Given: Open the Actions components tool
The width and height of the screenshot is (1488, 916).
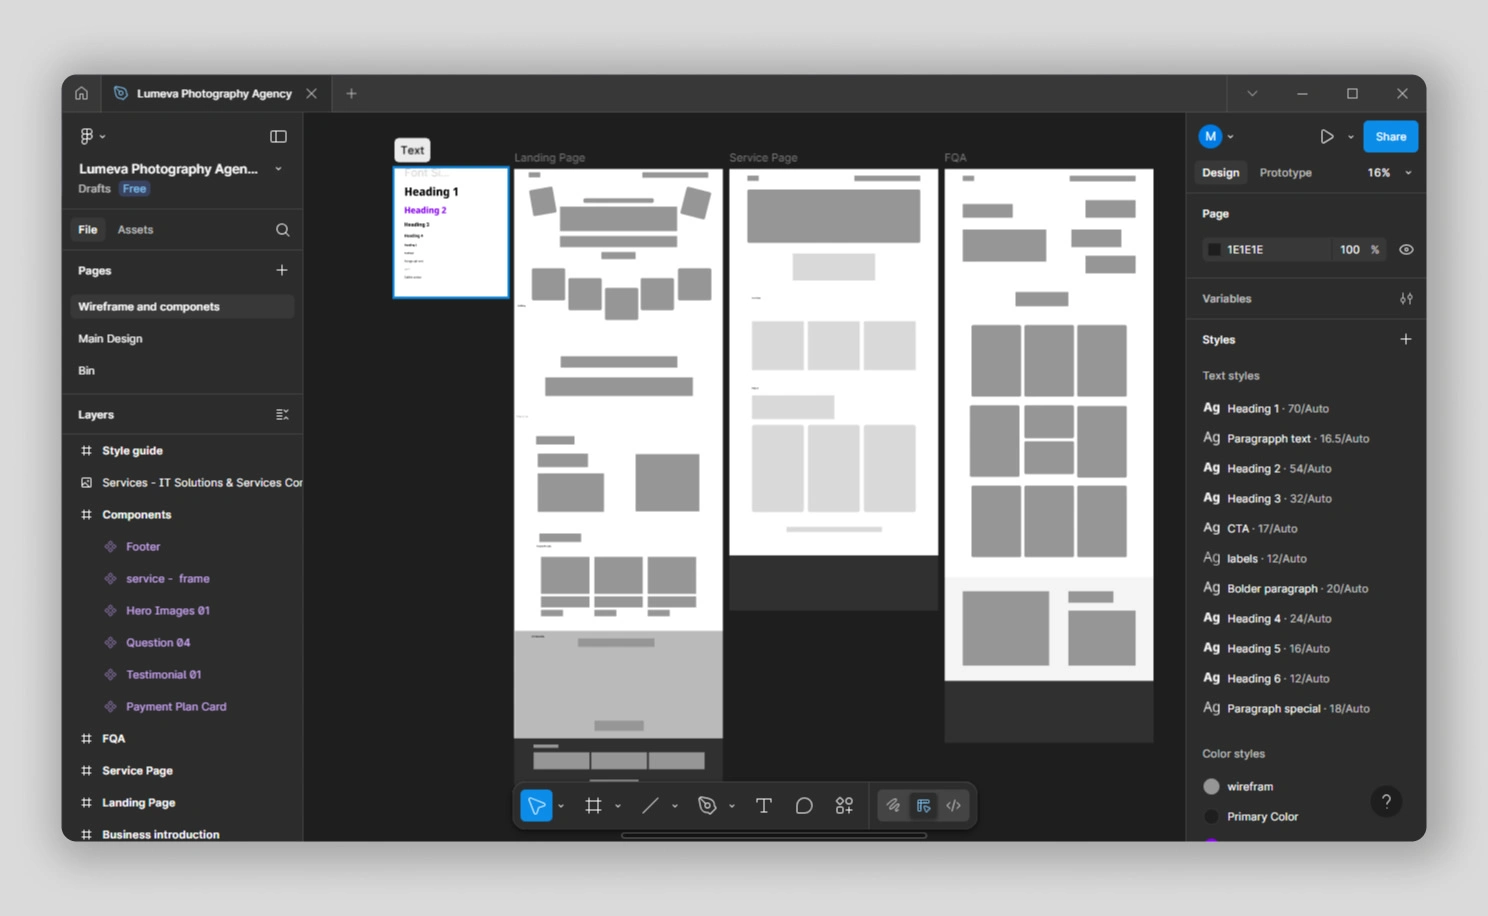Looking at the screenshot, I should 844,805.
